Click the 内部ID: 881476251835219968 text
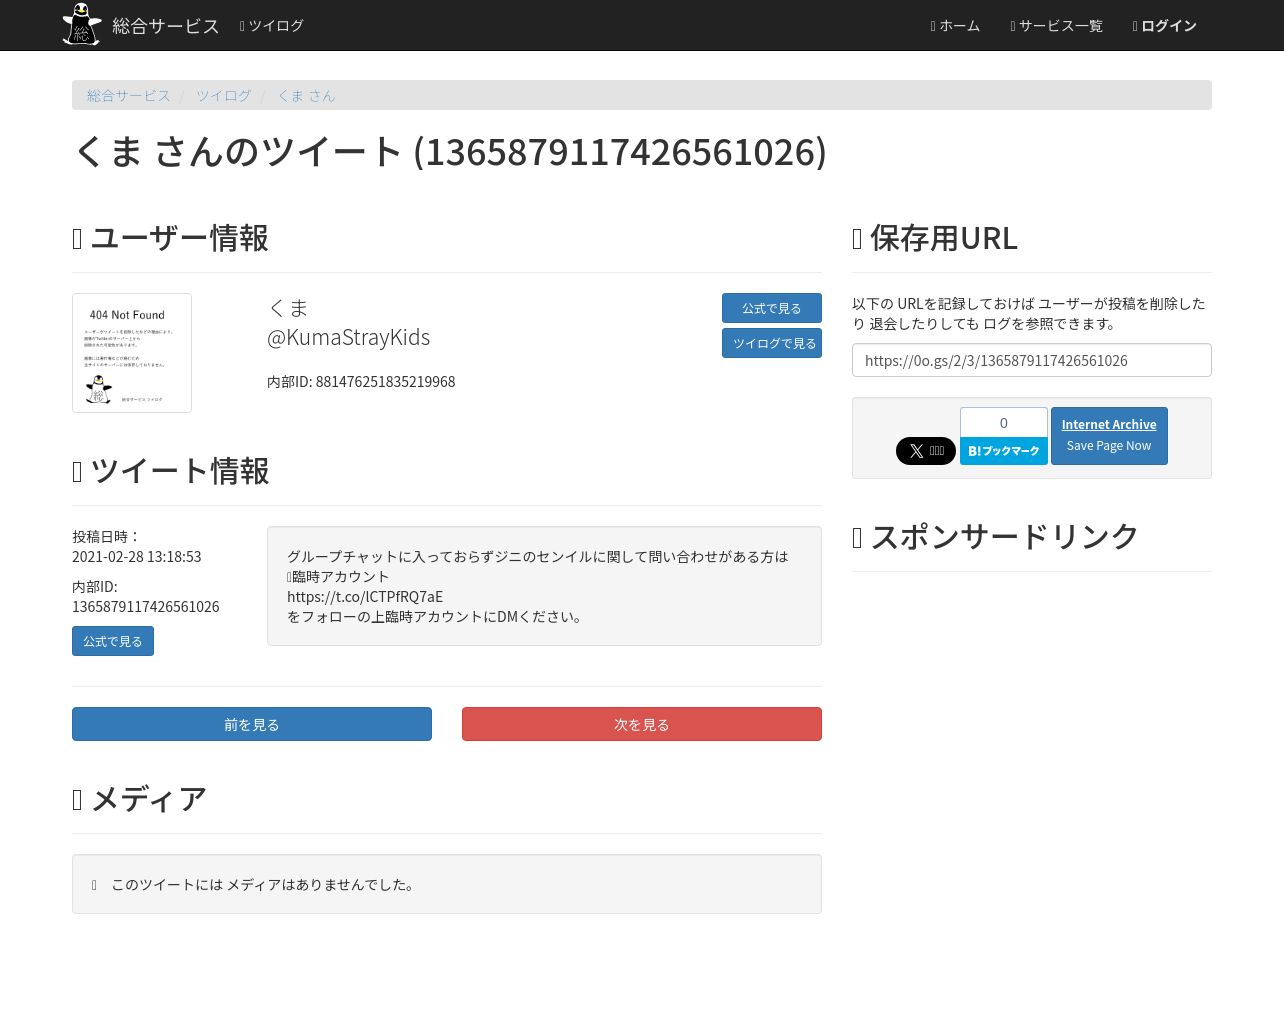The image size is (1284, 1024). 361,381
